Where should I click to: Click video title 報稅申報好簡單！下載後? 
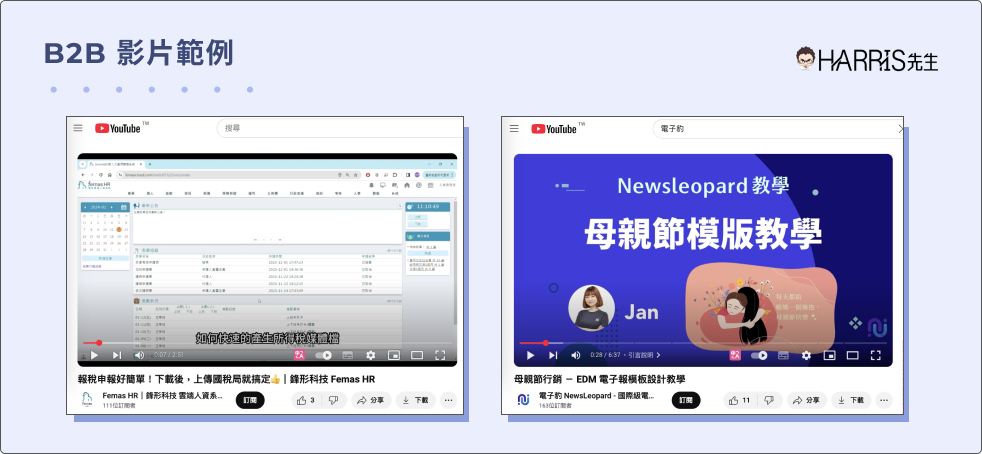pyautogui.click(x=226, y=379)
